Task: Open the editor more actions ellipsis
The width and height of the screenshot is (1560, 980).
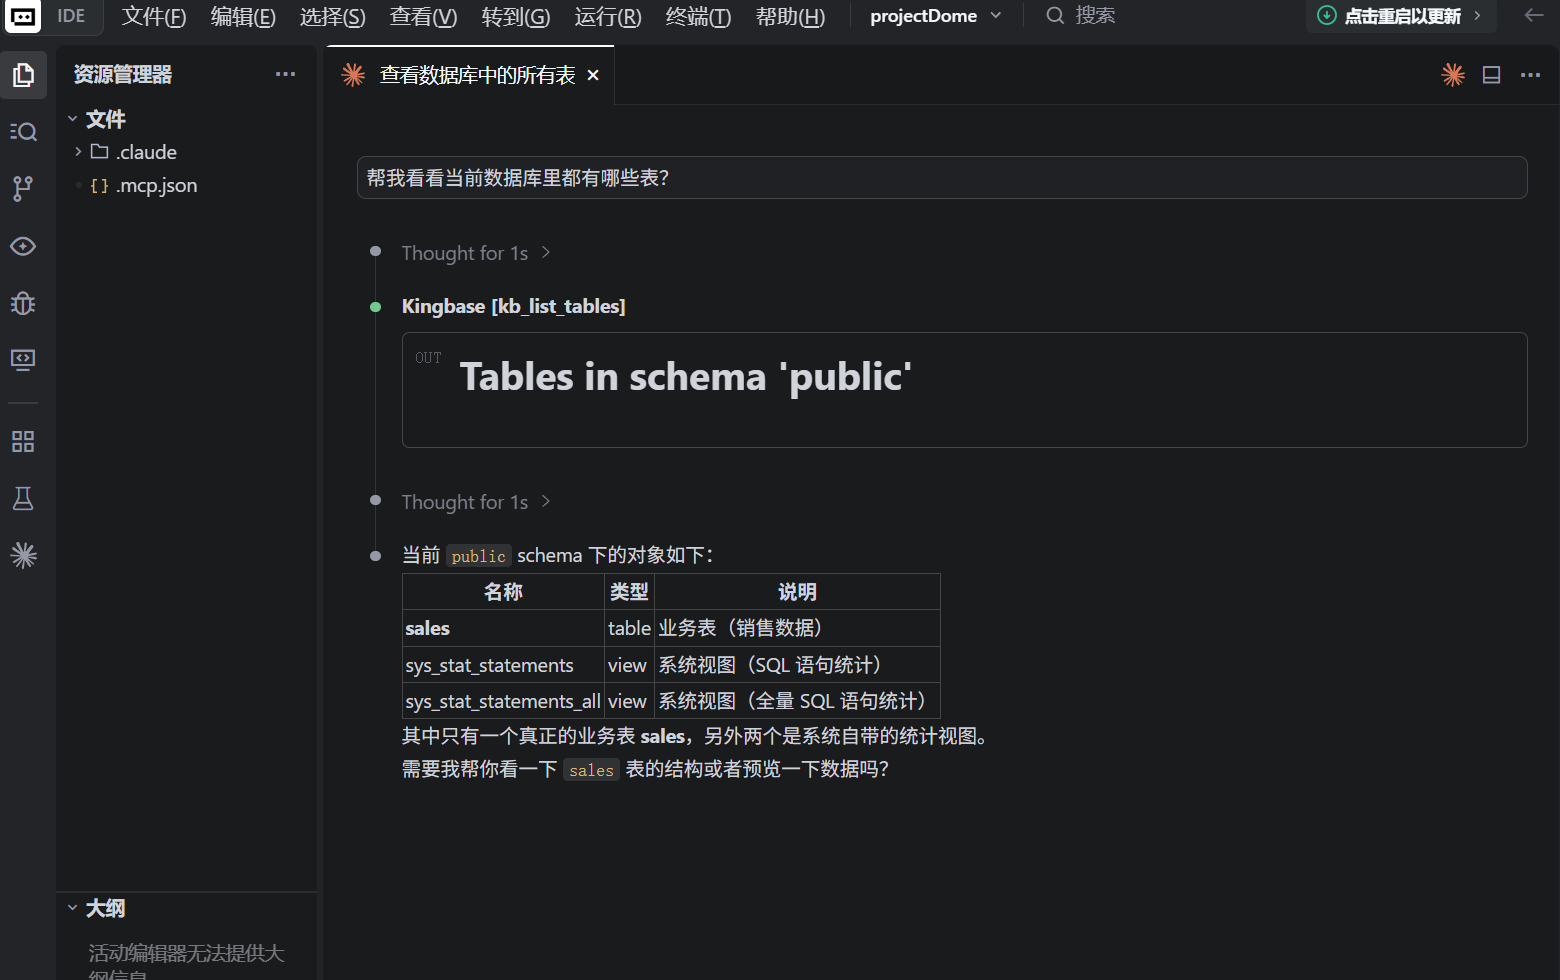Action: point(1530,75)
